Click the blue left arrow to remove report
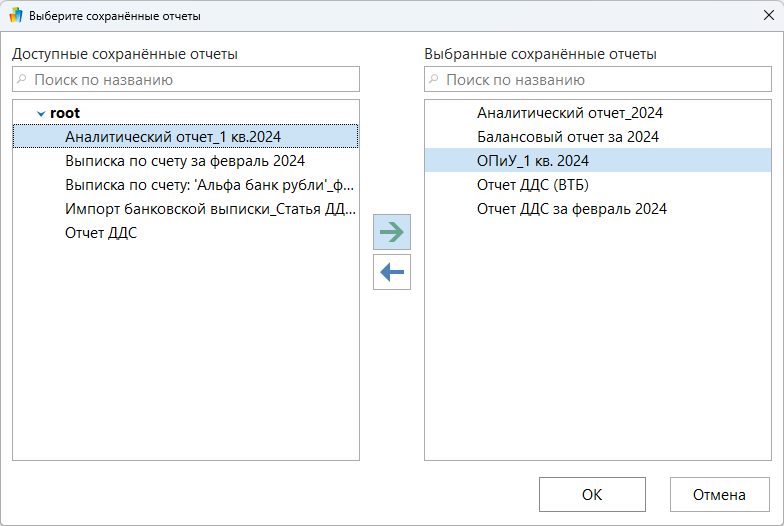Viewport: 784px width, 526px height. tap(392, 272)
